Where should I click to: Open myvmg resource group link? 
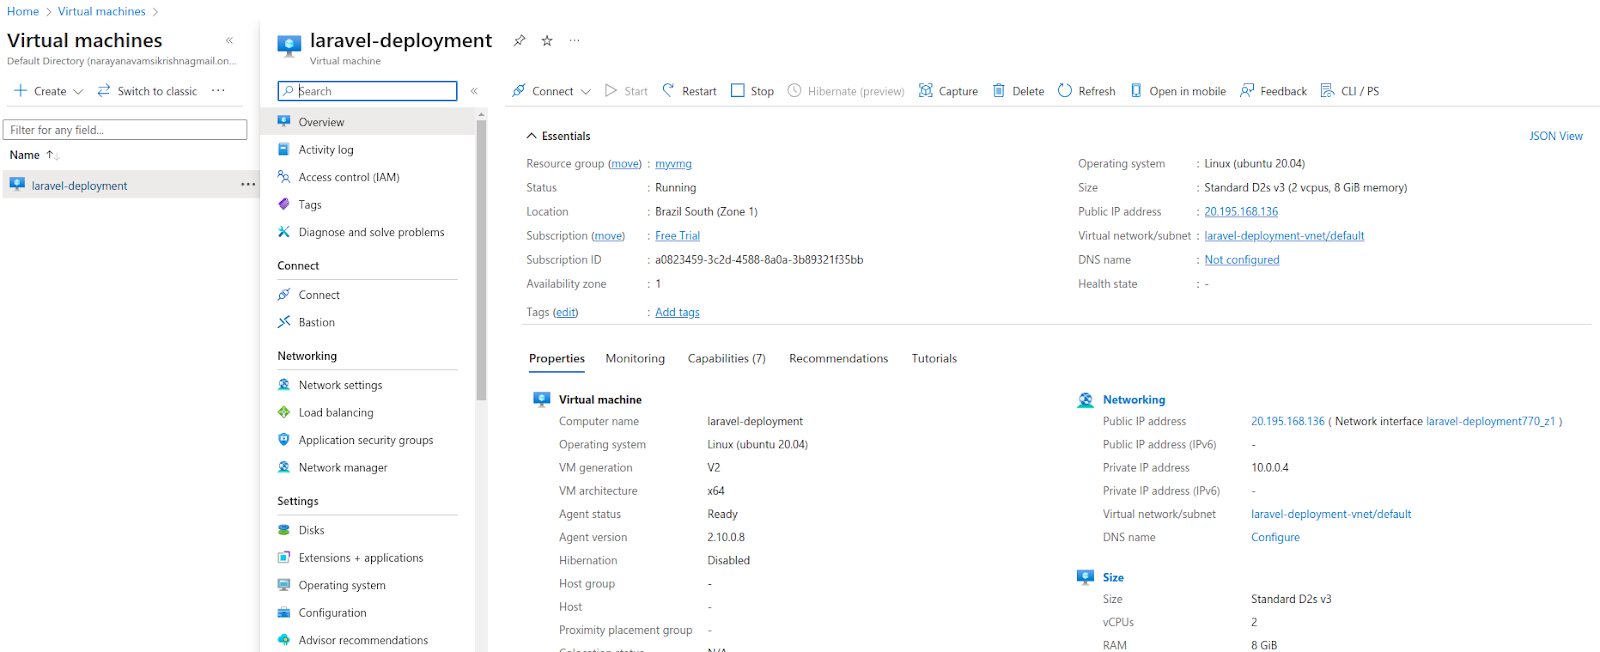click(673, 164)
